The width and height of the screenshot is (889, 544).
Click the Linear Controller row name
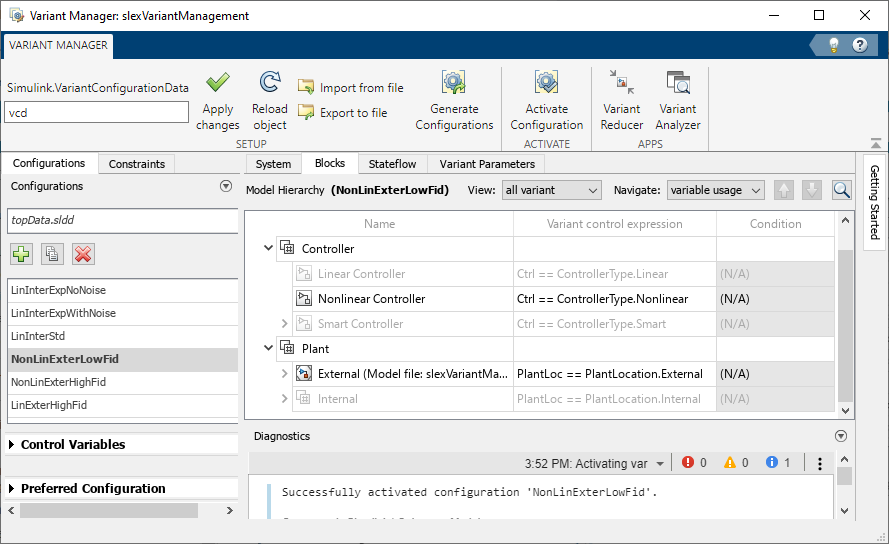pyautogui.click(x=361, y=273)
